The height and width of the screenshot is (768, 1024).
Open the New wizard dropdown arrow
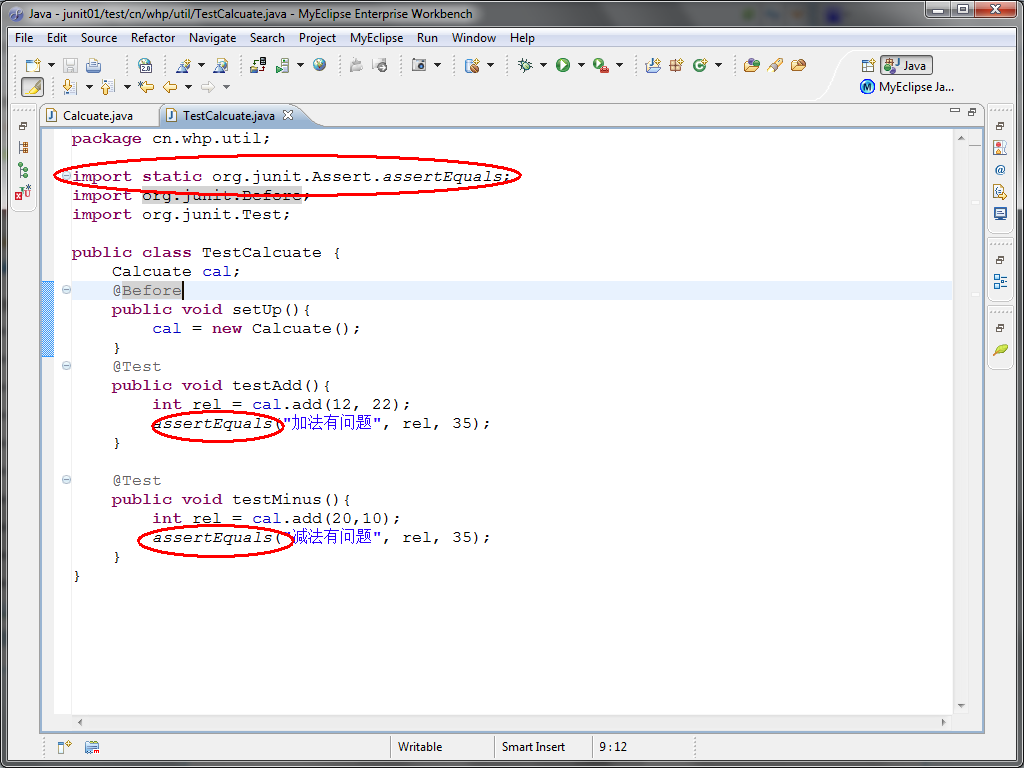pos(51,65)
